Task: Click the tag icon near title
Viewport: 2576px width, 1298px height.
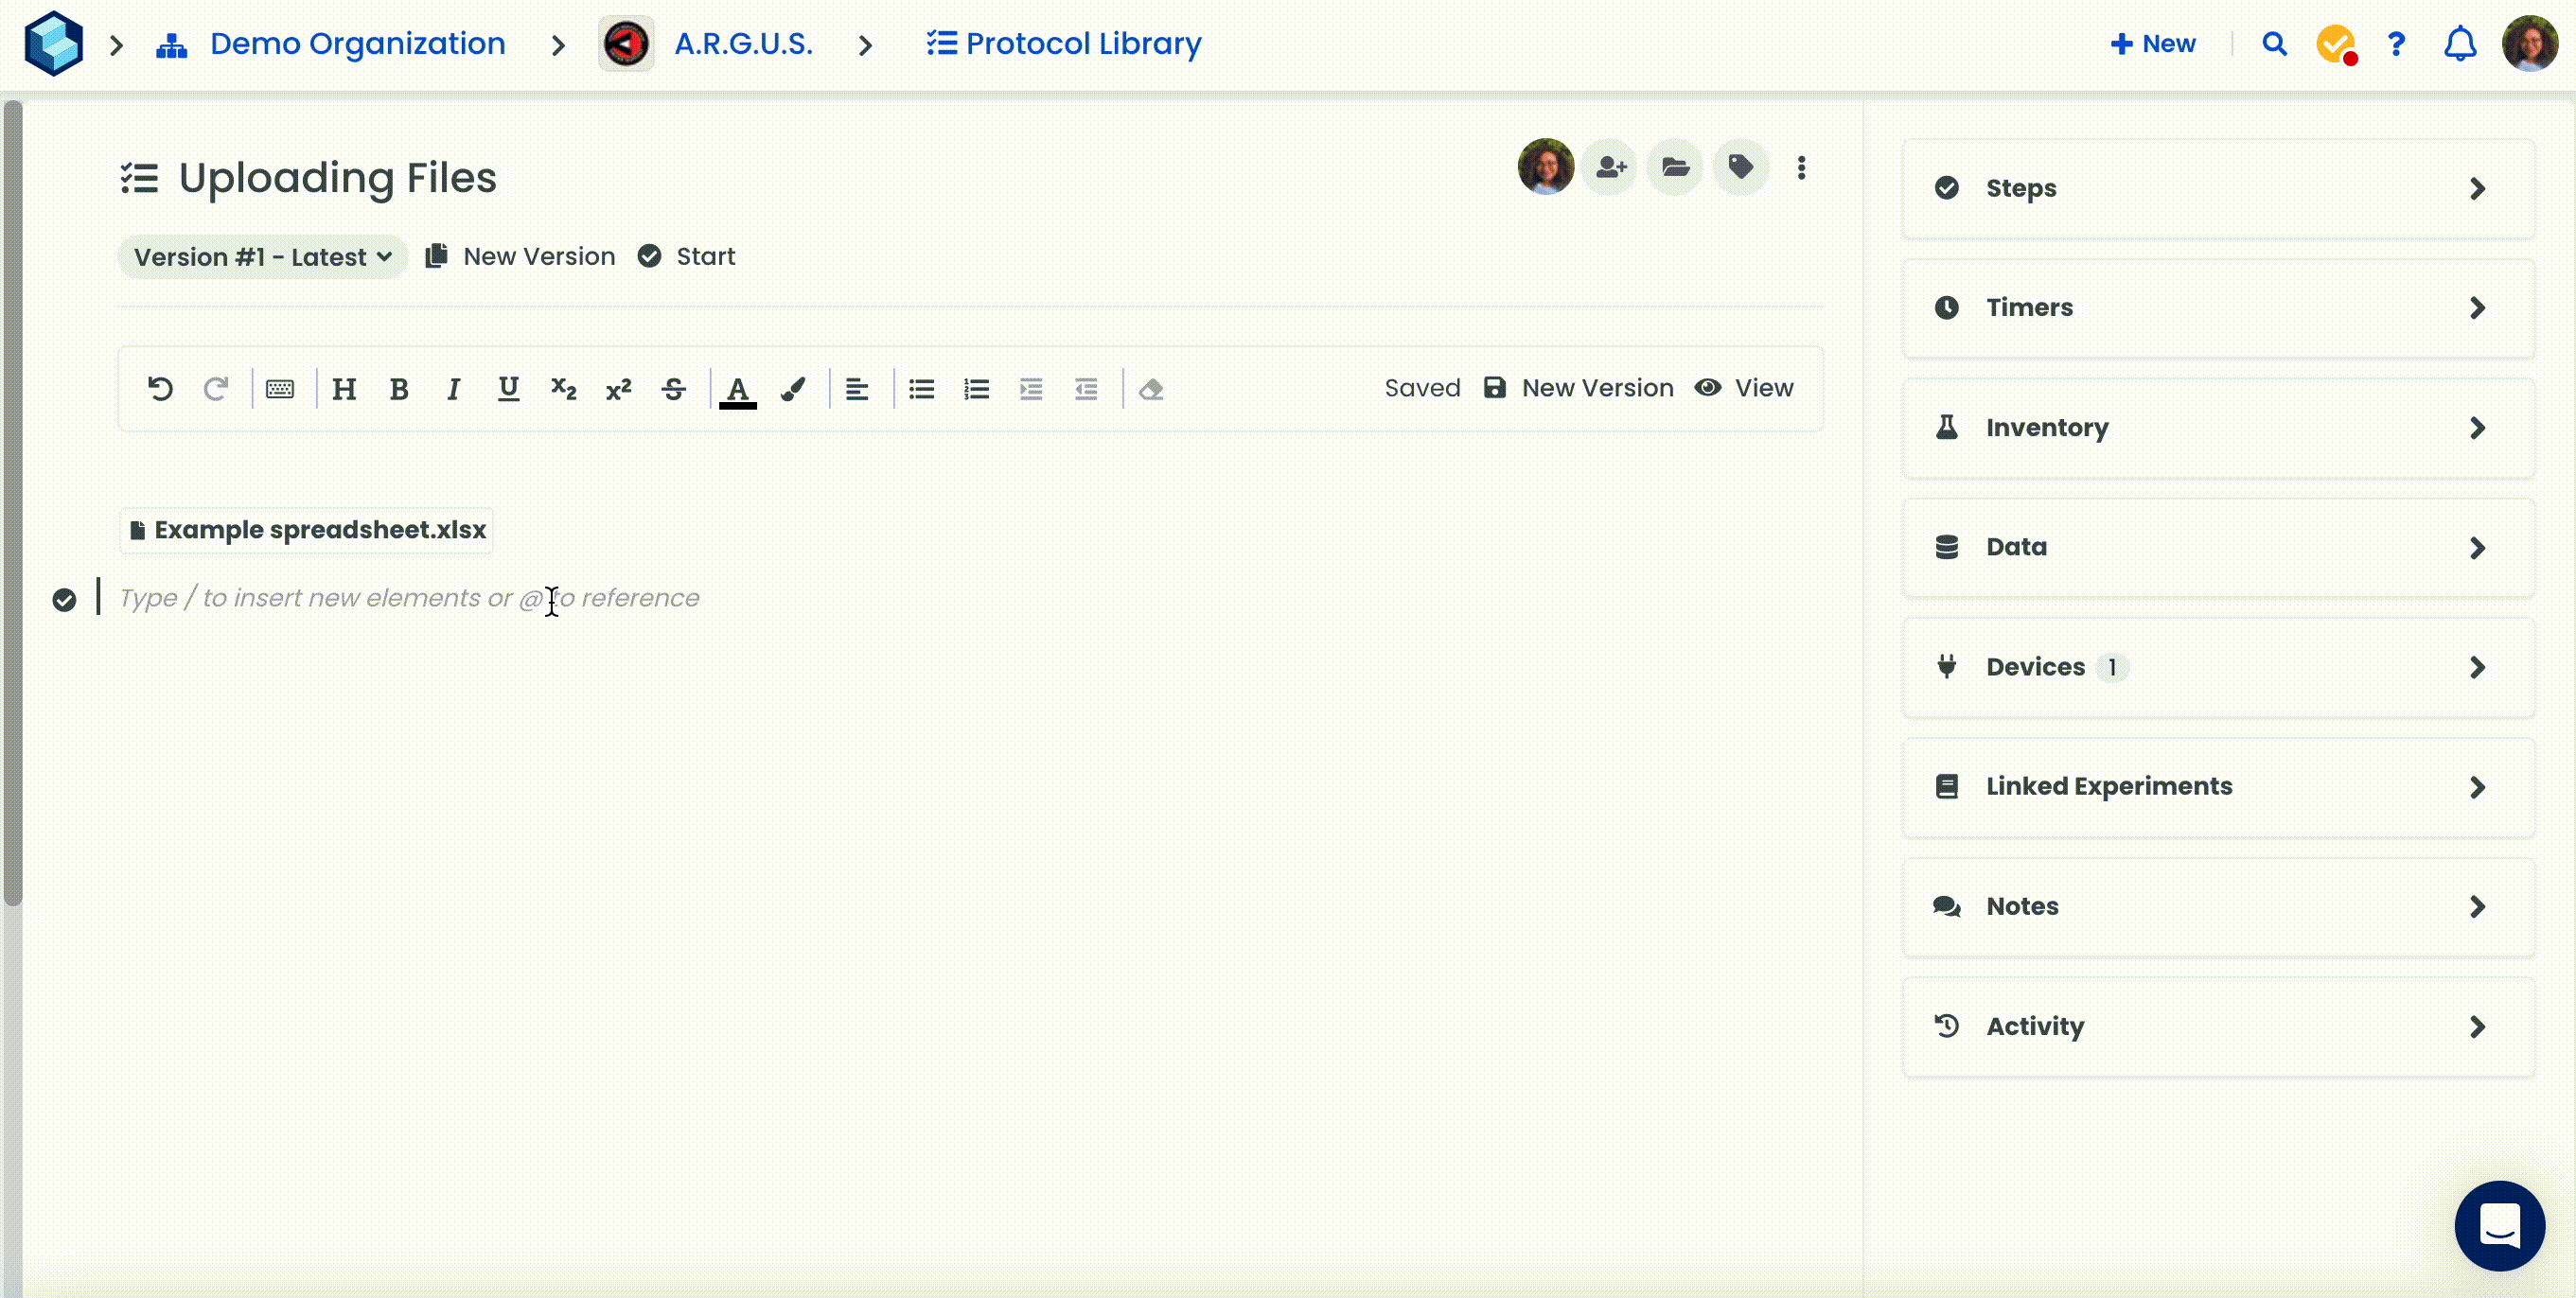Action: pyautogui.click(x=1741, y=167)
